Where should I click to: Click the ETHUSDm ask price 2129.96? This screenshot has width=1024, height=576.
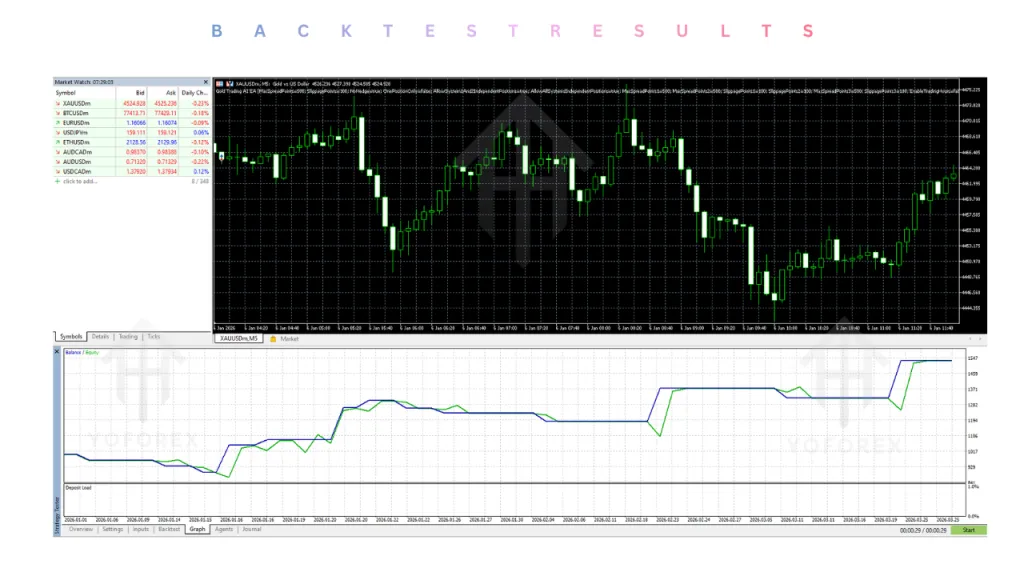(167, 142)
